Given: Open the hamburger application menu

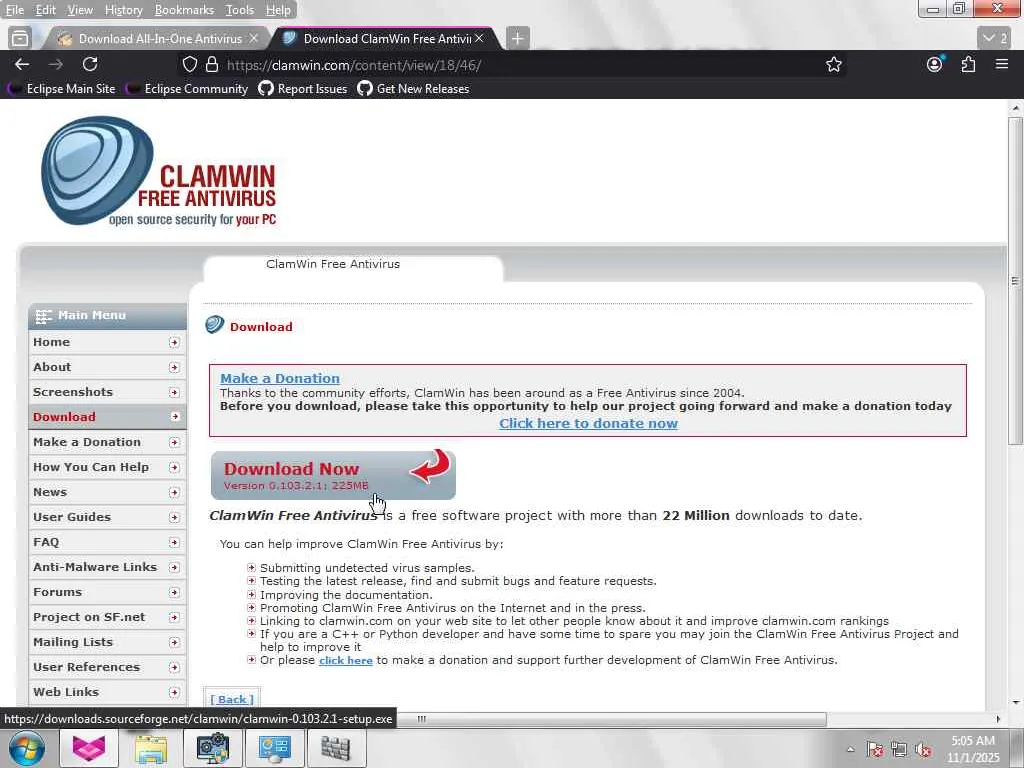Looking at the screenshot, I should (x=1002, y=64).
